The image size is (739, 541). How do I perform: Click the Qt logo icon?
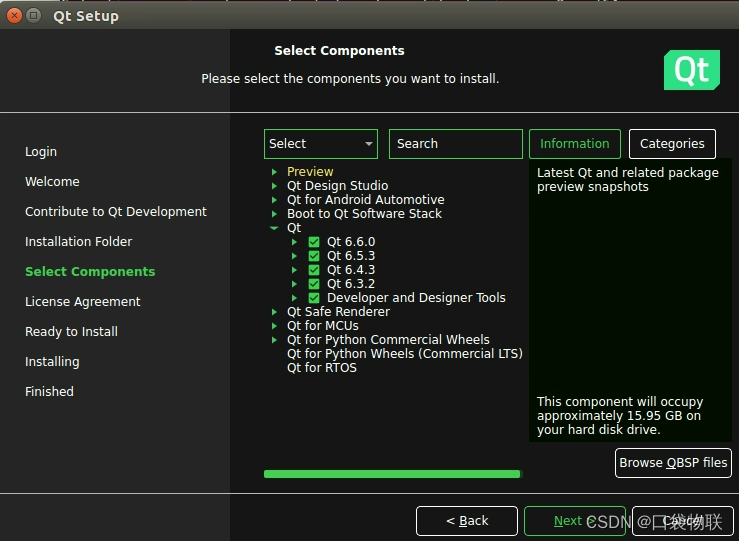(691, 70)
